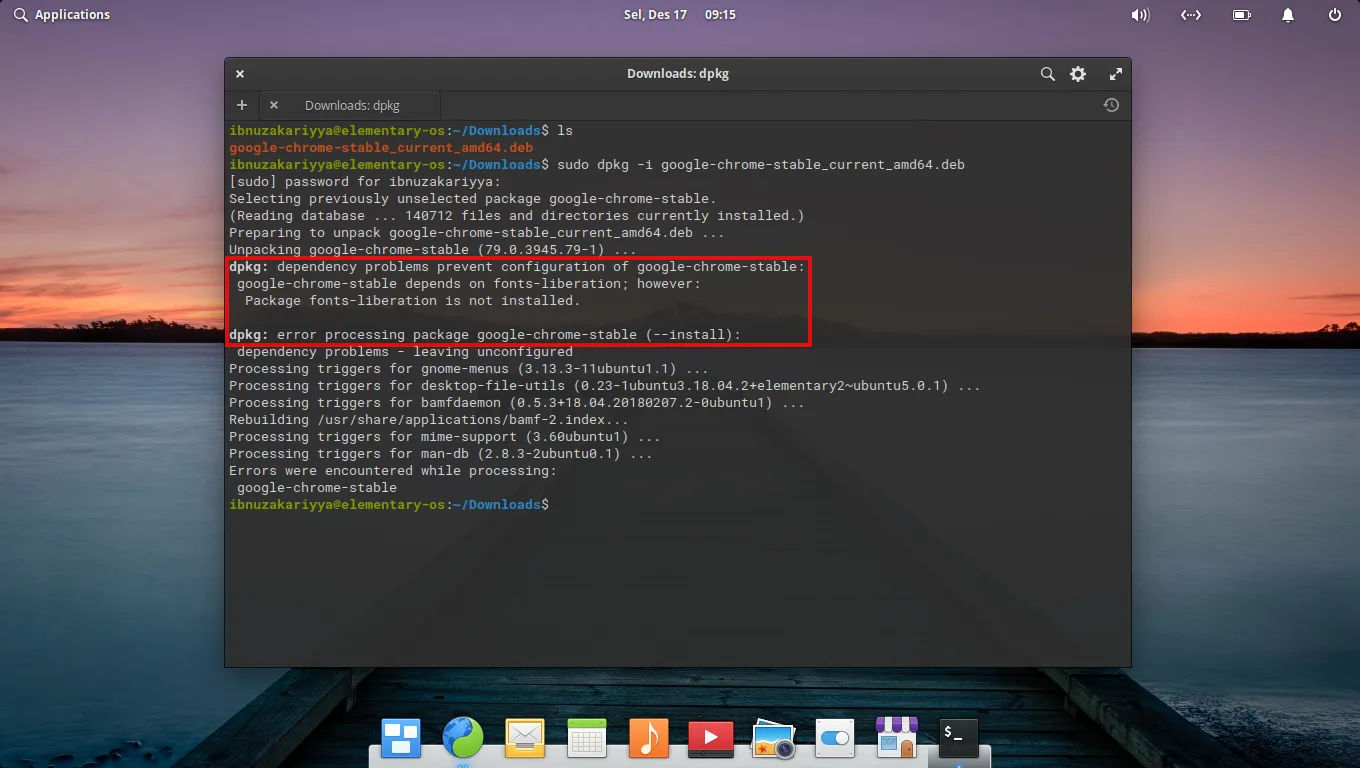Launch Multitasking View from dock

pos(401,739)
